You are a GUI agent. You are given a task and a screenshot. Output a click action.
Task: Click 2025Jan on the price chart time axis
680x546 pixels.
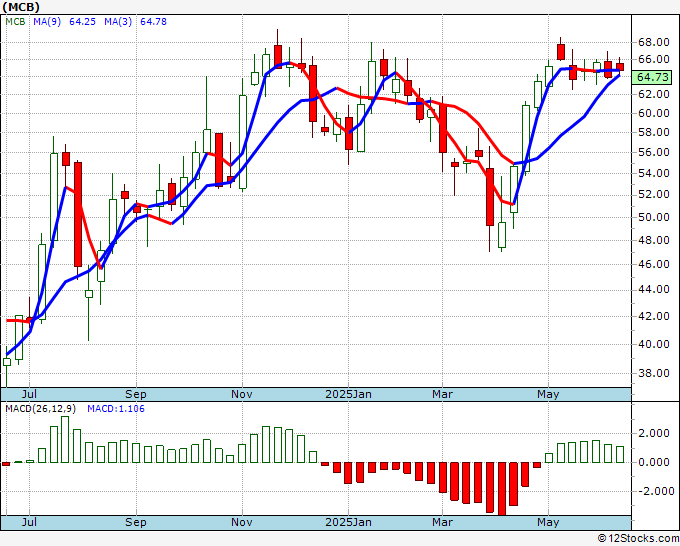click(348, 394)
